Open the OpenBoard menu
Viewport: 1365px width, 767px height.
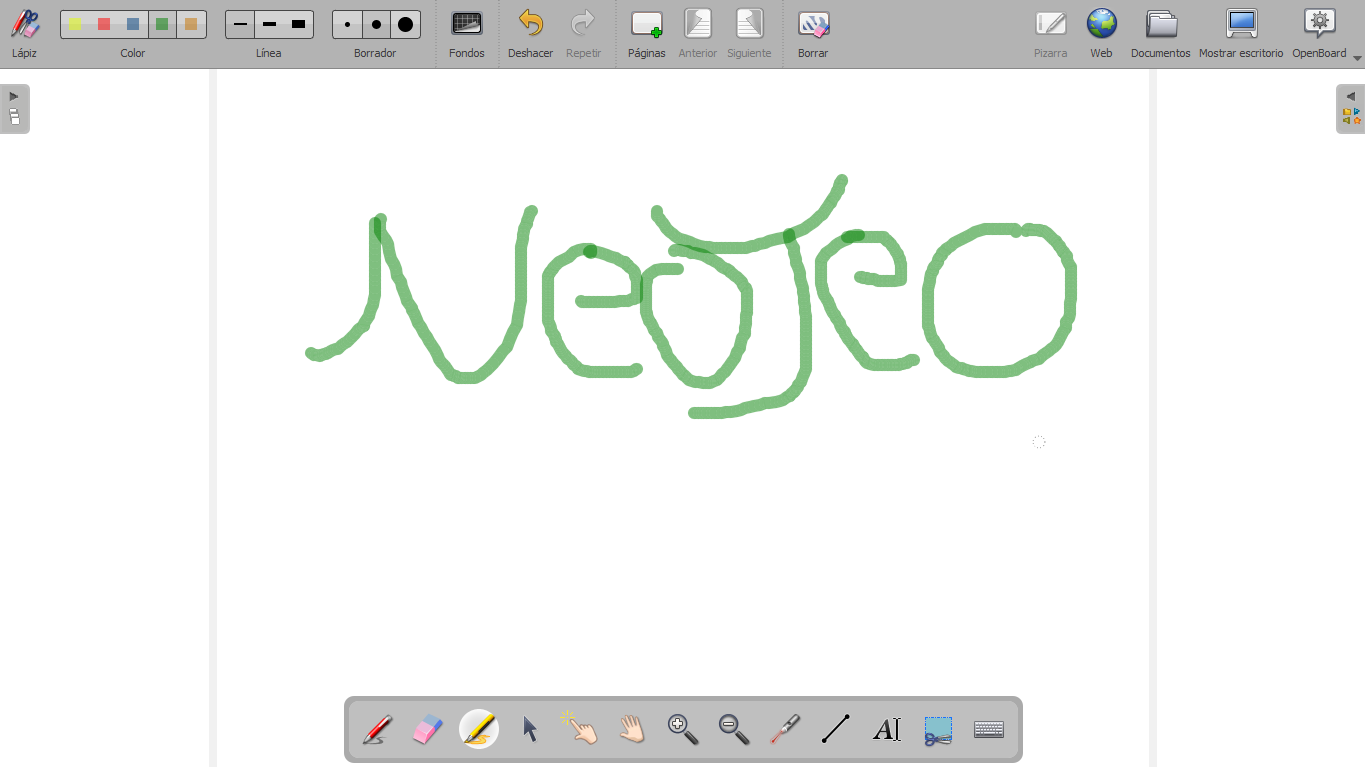[1321, 32]
